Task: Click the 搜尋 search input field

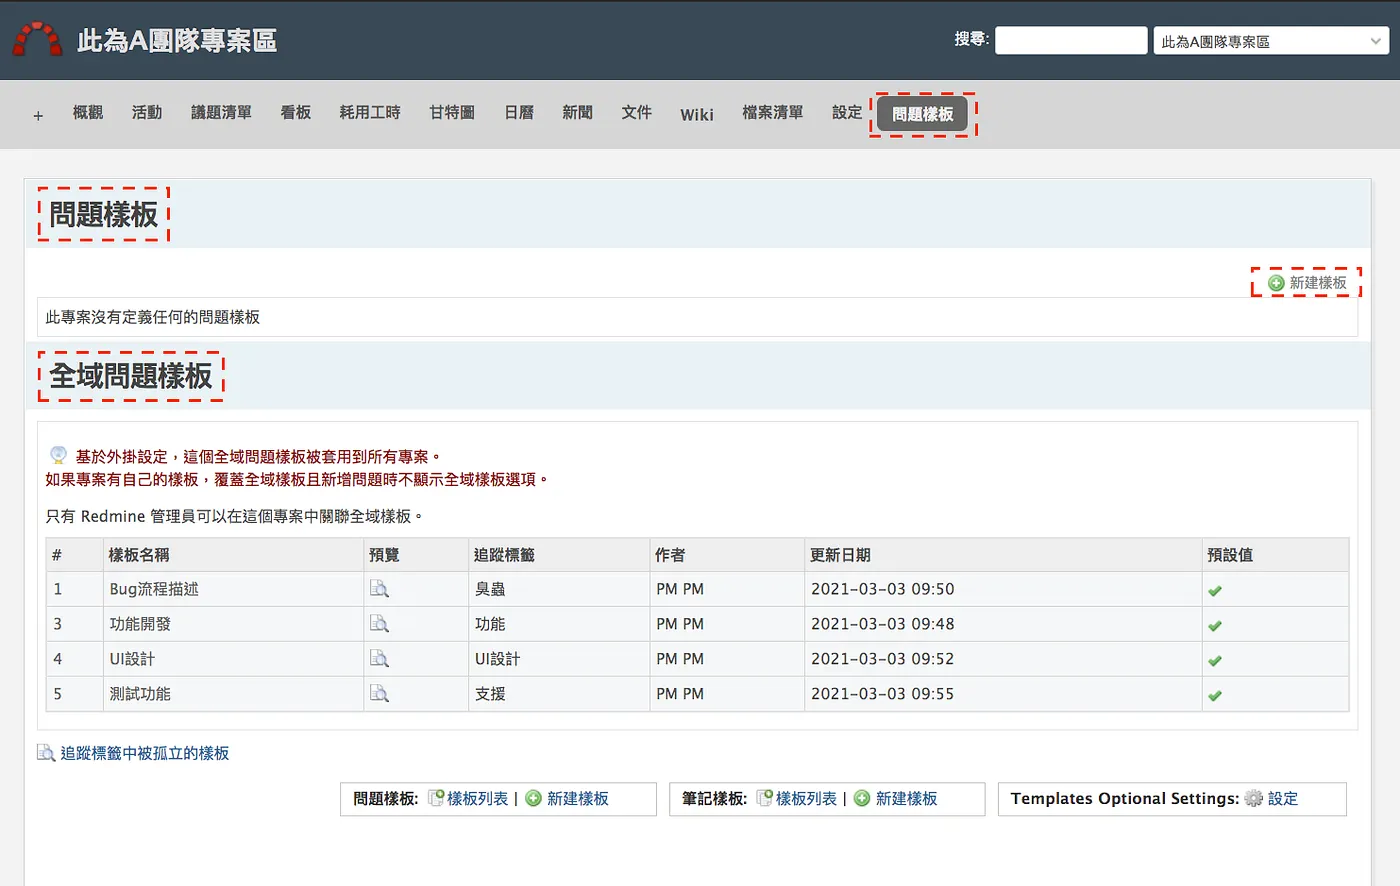Action: (x=1071, y=40)
